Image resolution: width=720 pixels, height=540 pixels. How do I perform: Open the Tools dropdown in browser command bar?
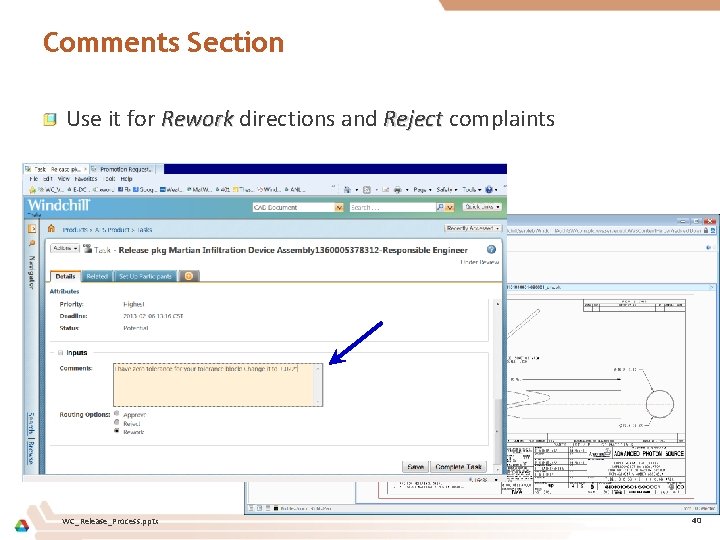pos(472,189)
